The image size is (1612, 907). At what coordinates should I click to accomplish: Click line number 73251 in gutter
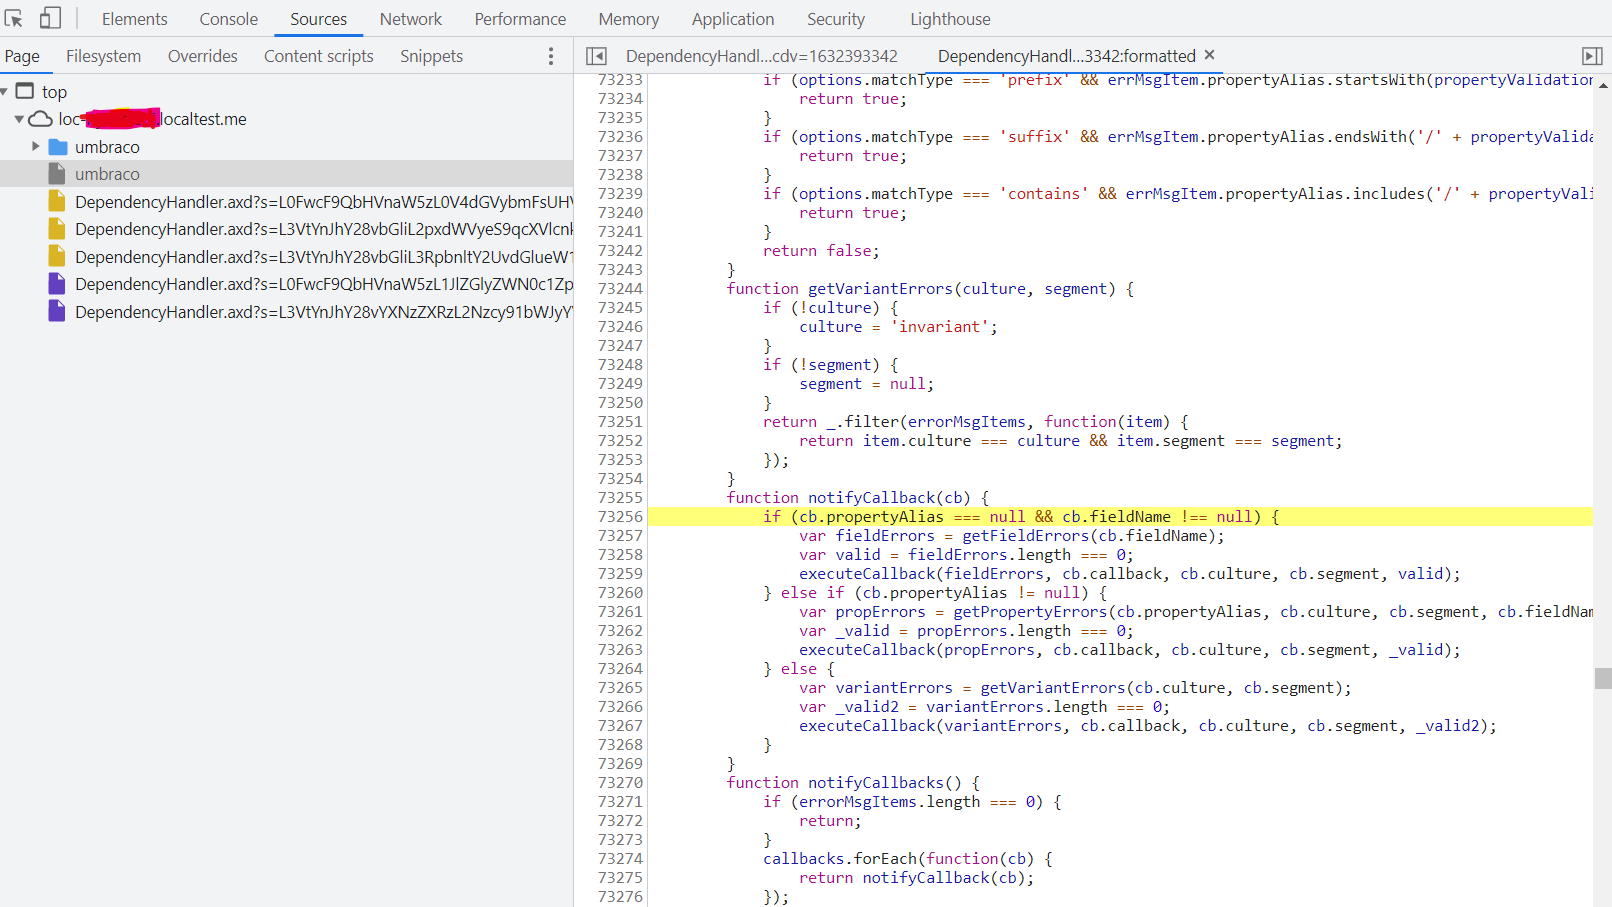pyautogui.click(x=620, y=422)
